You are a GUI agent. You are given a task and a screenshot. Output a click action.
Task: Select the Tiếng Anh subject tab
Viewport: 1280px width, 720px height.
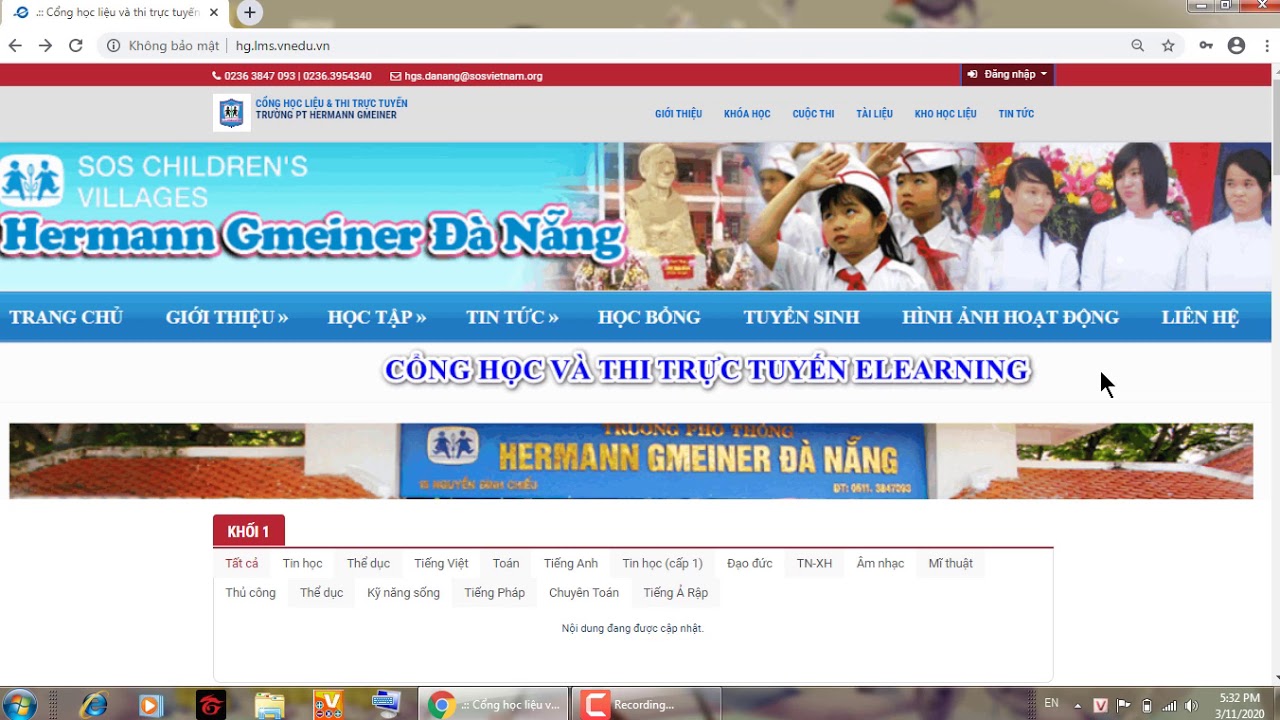click(571, 564)
